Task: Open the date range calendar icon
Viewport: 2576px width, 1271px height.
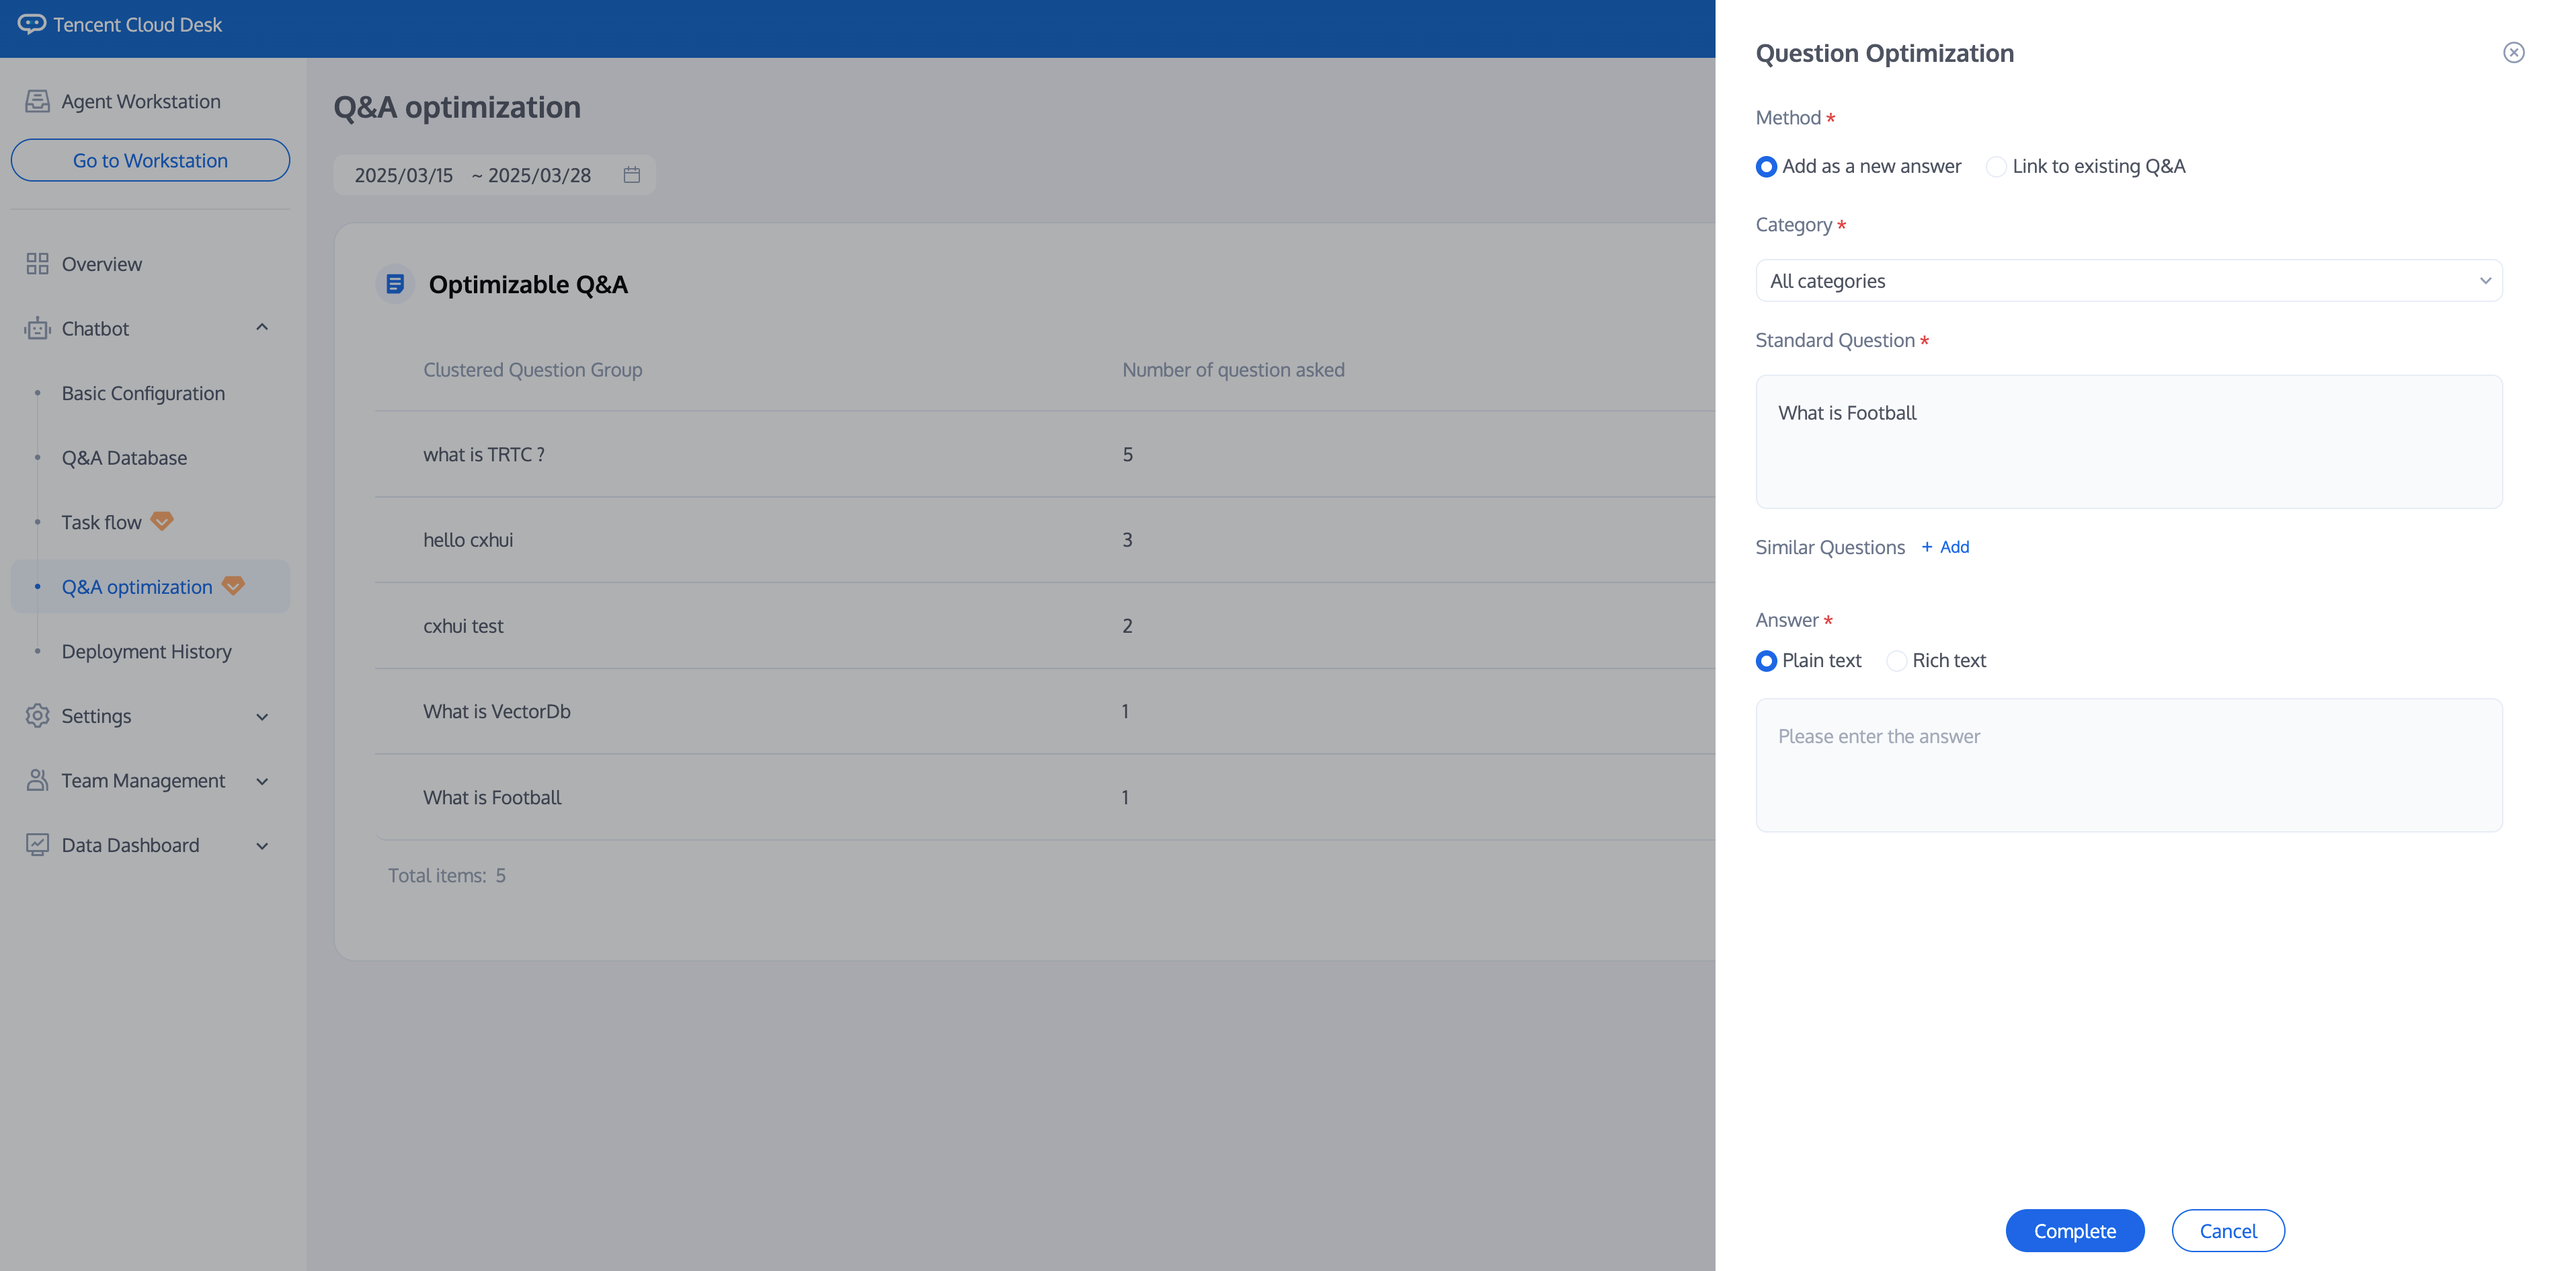Action: click(631, 175)
